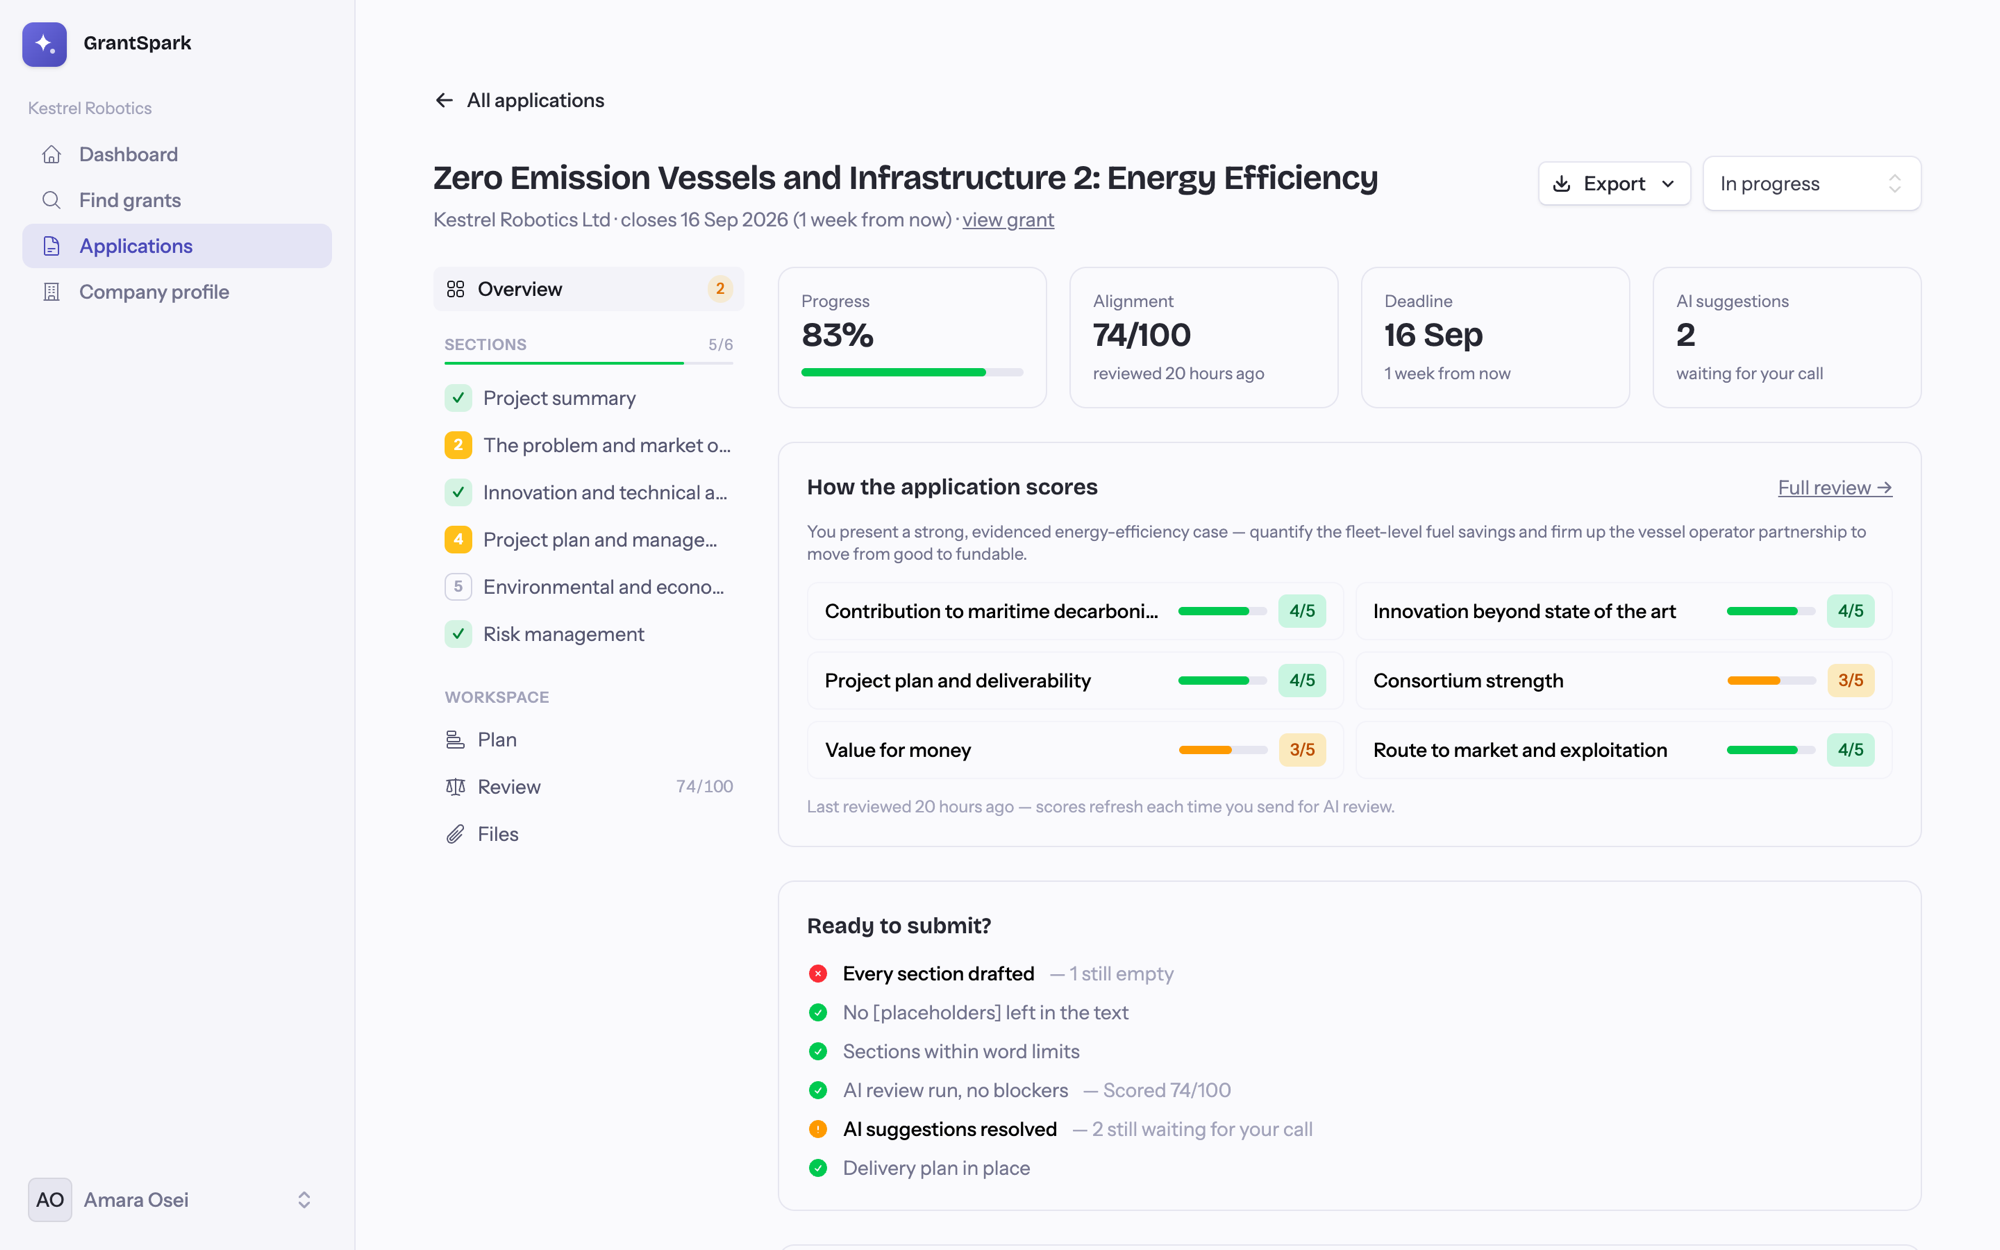Click the Export button label
2000x1250 pixels.
tap(1614, 184)
